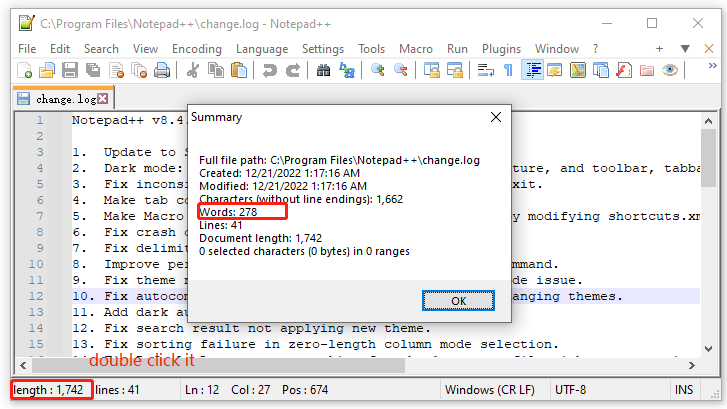
Task: Click OK in the Summary dialog
Action: click(458, 301)
